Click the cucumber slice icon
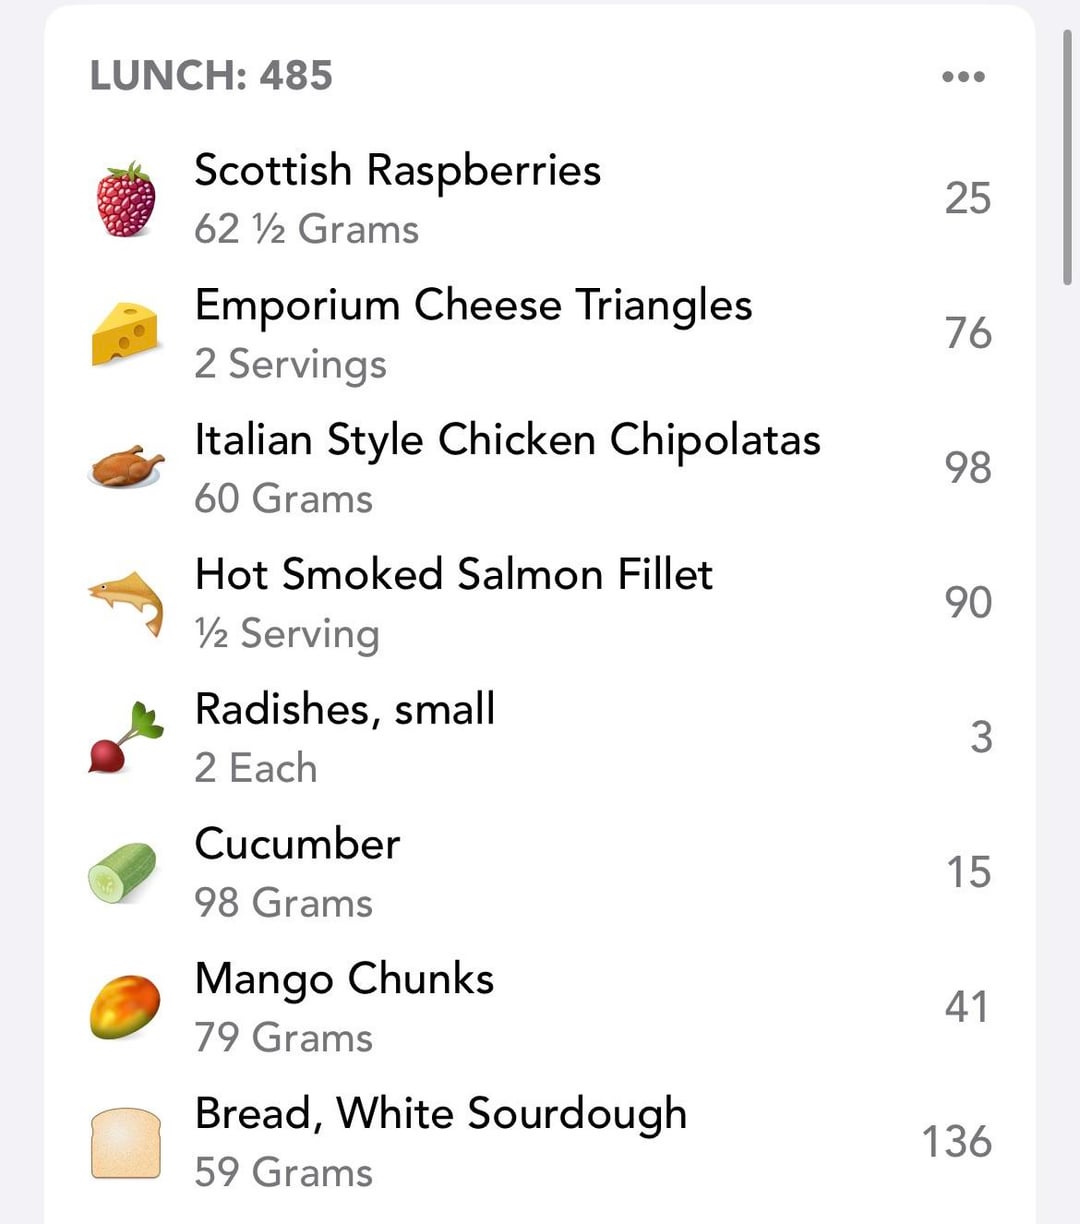1080x1224 pixels. [123, 872]
